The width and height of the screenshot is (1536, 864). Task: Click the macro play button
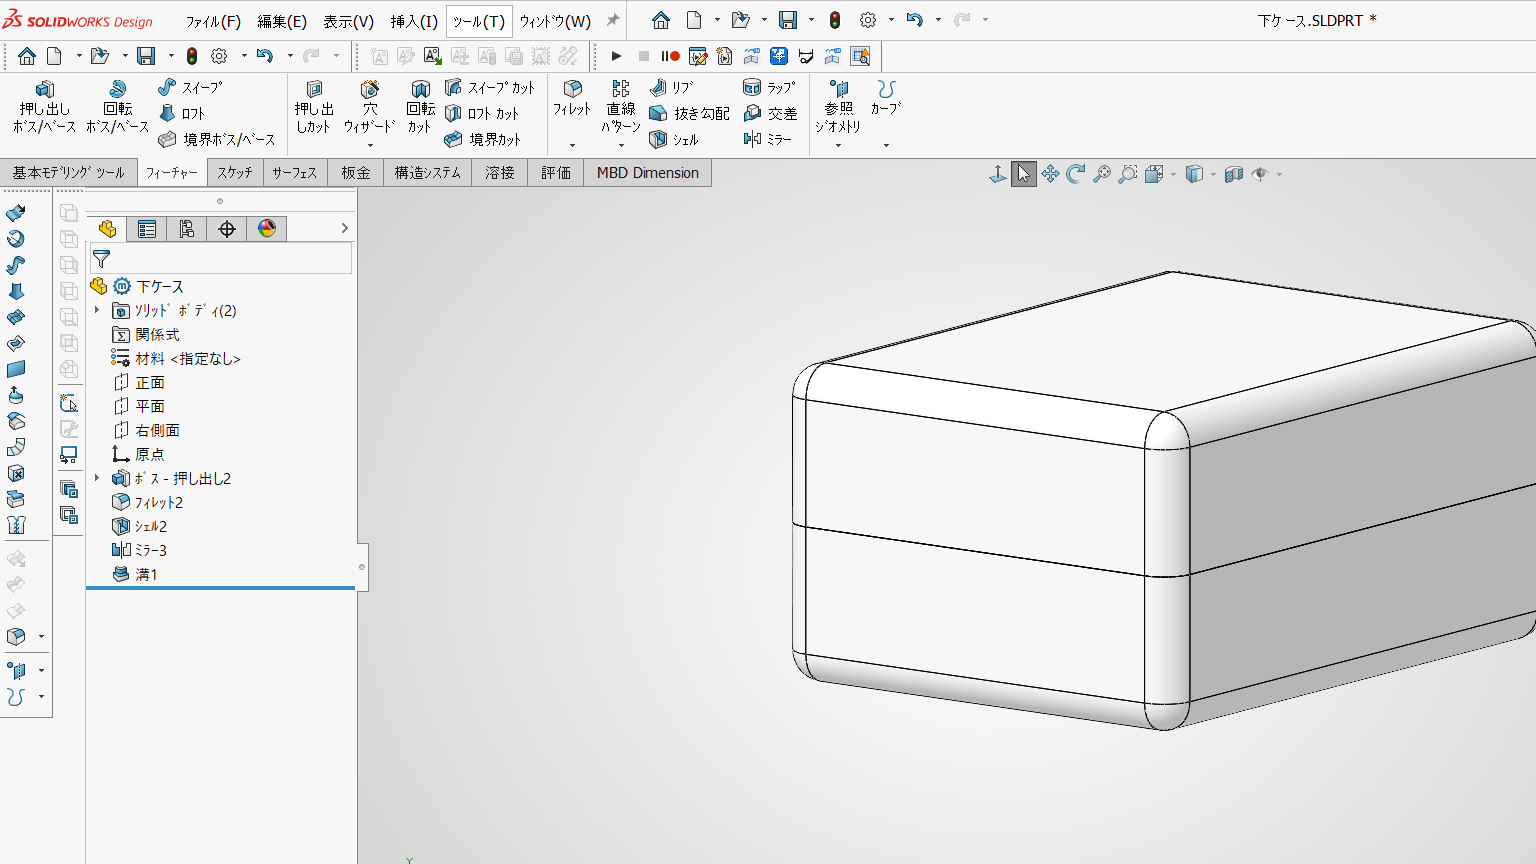[616, 56]
